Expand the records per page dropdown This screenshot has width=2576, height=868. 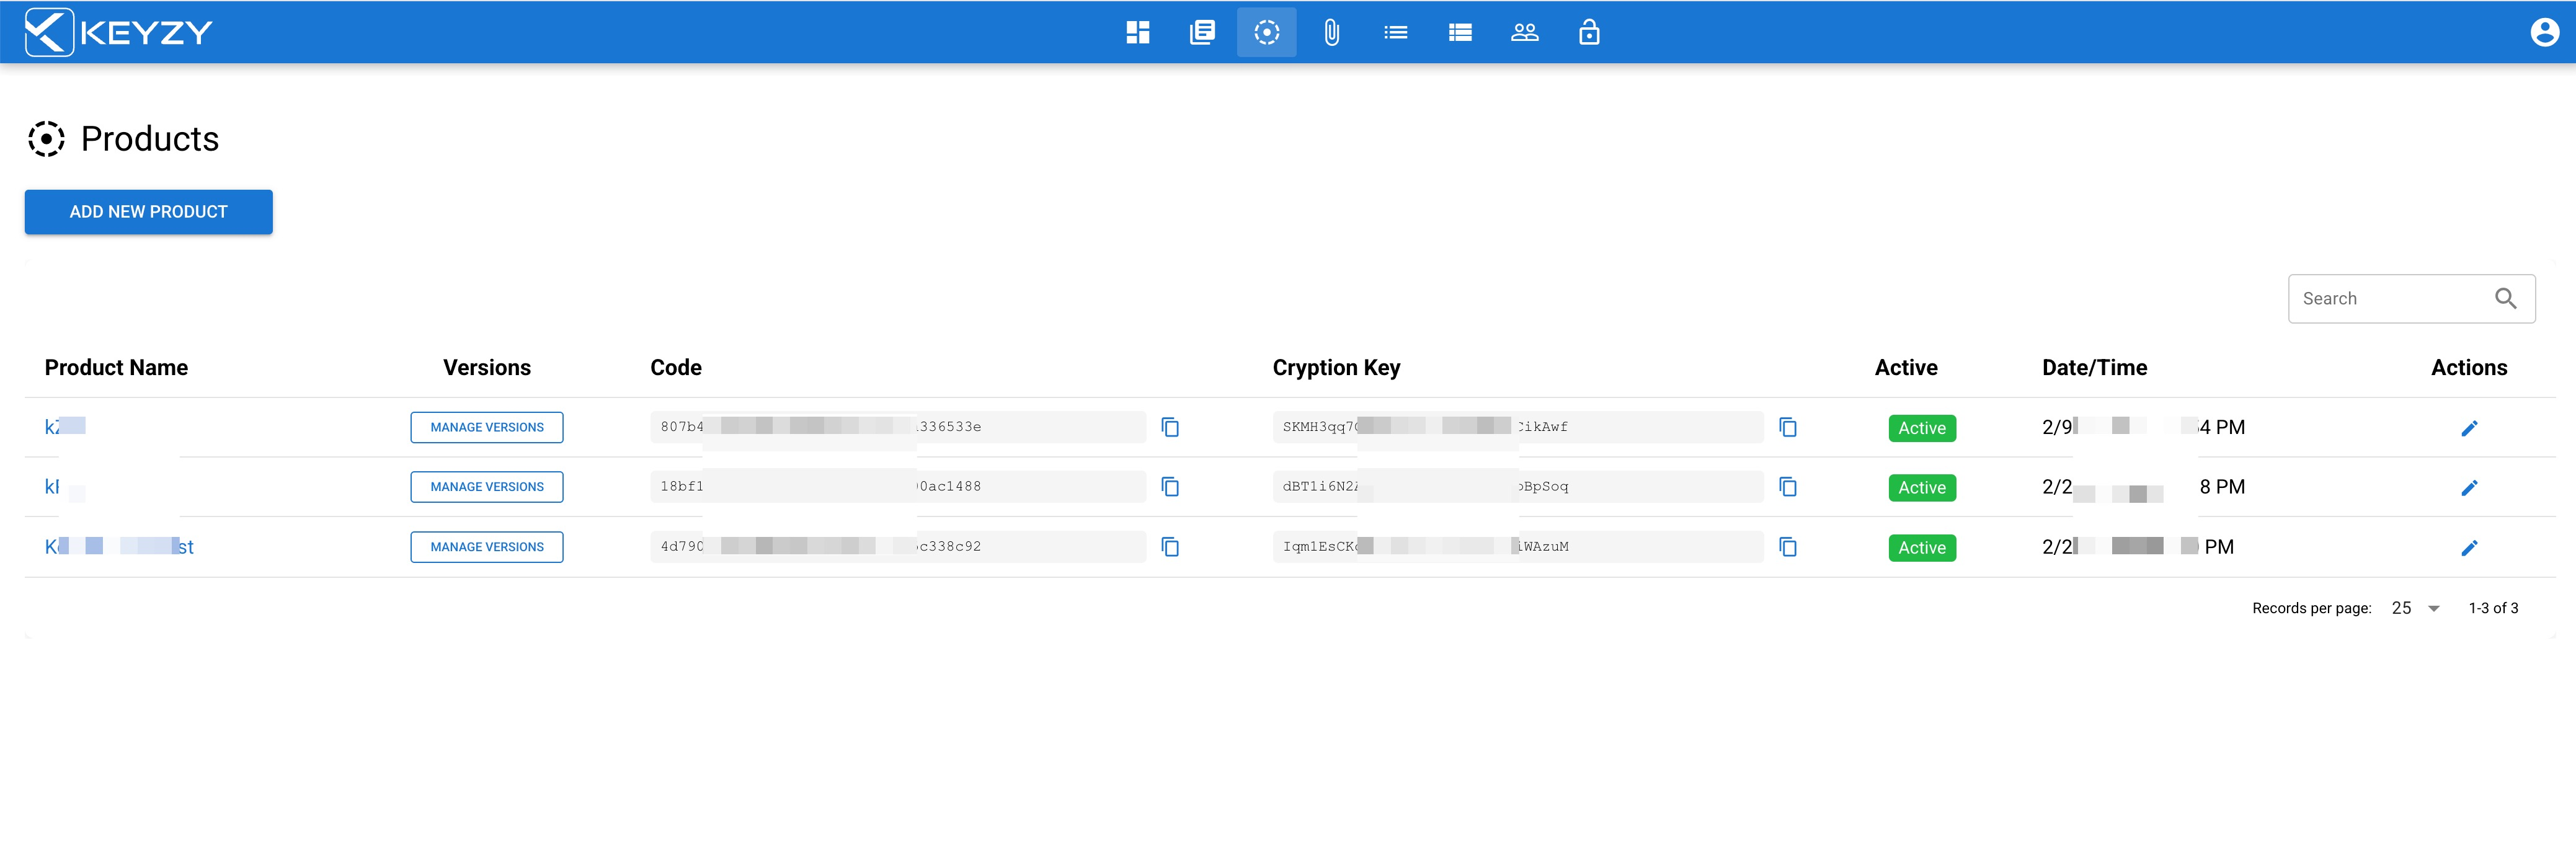2415,608
